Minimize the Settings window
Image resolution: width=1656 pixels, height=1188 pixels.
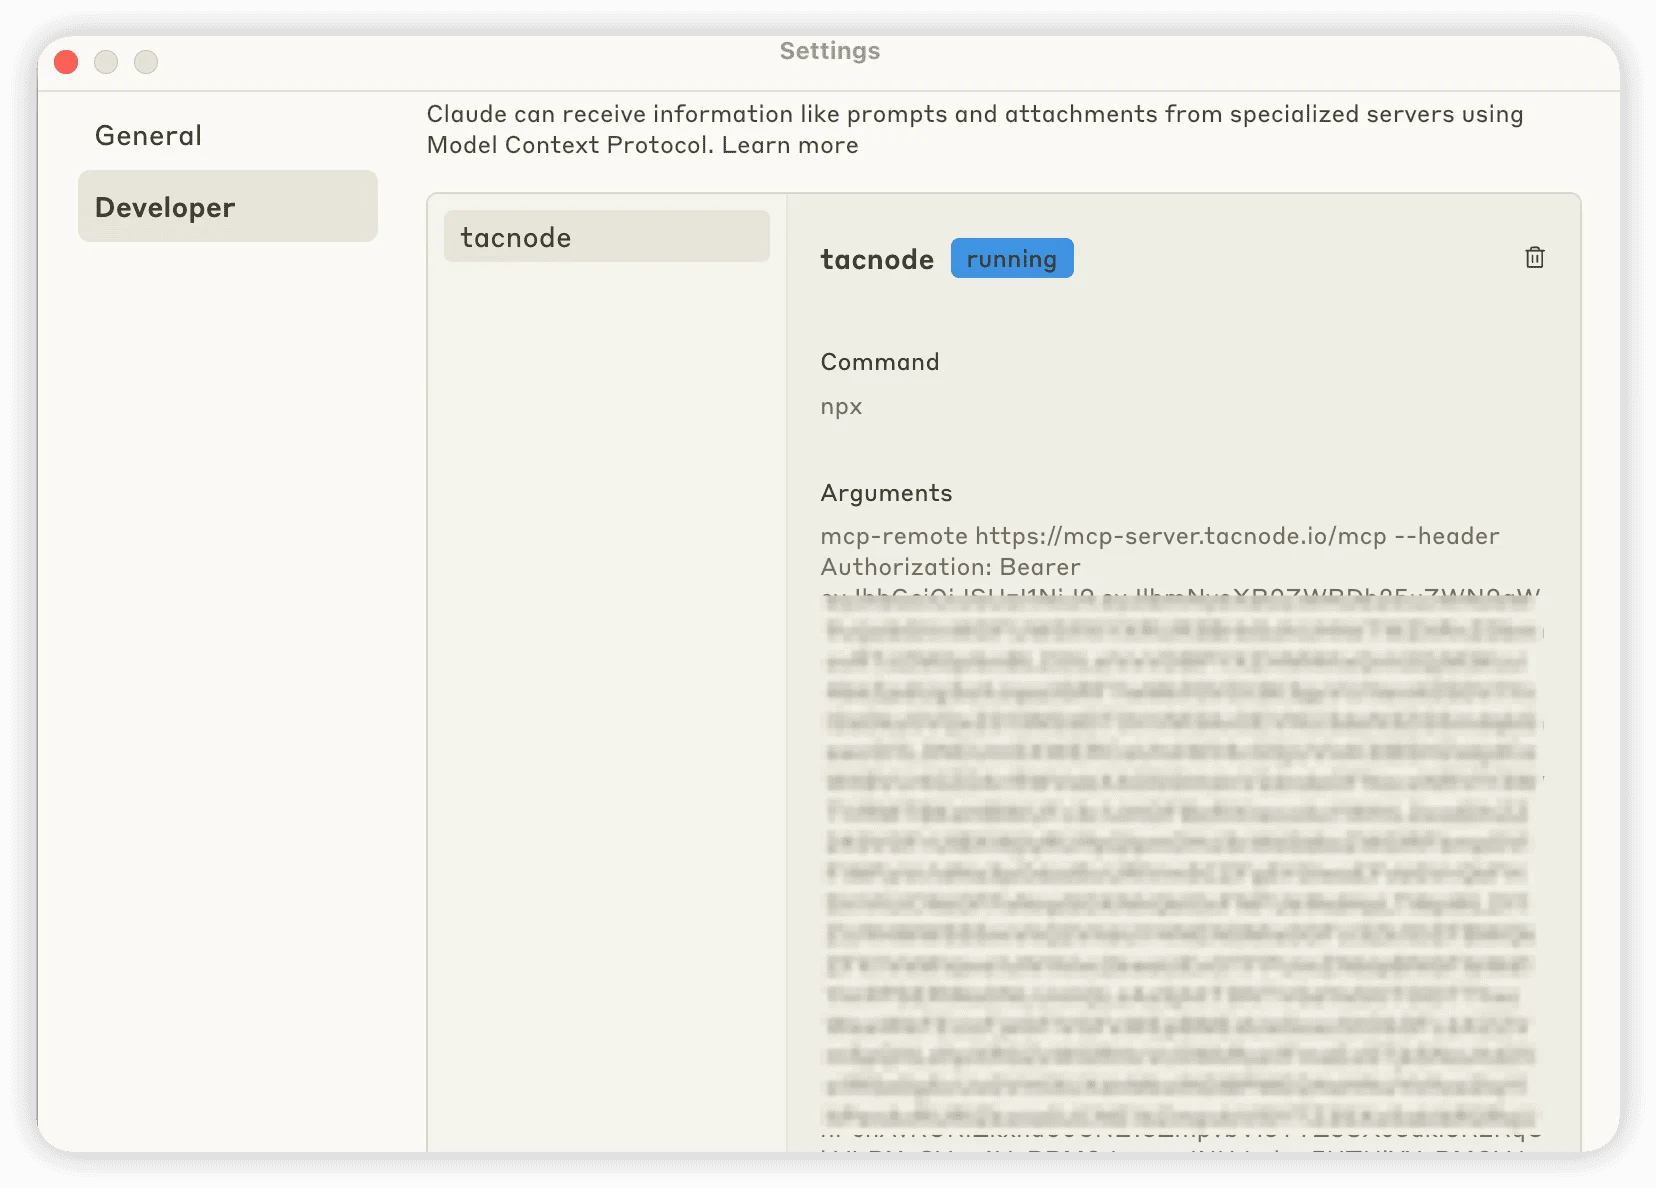tap(106, 62)
